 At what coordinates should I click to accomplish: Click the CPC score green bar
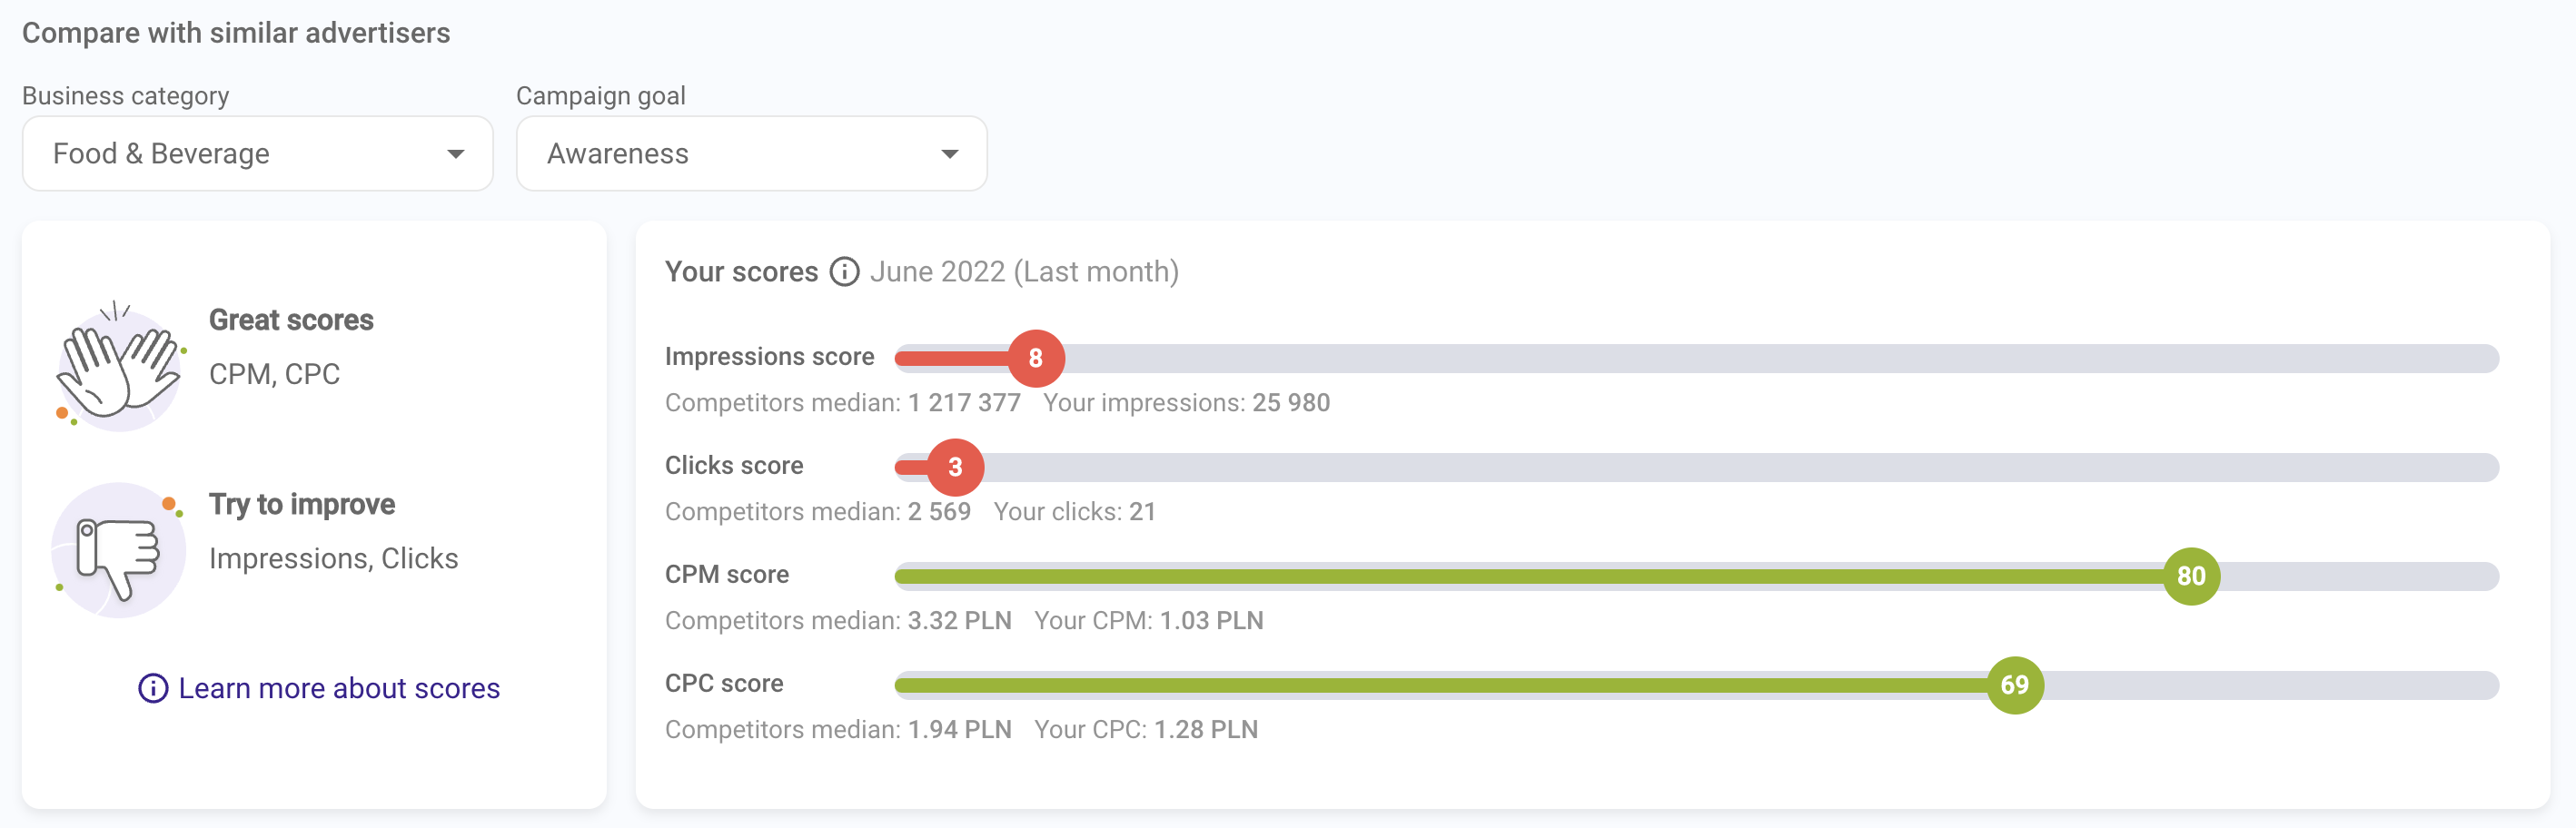pyautogui.click(x=1400, y=685)
